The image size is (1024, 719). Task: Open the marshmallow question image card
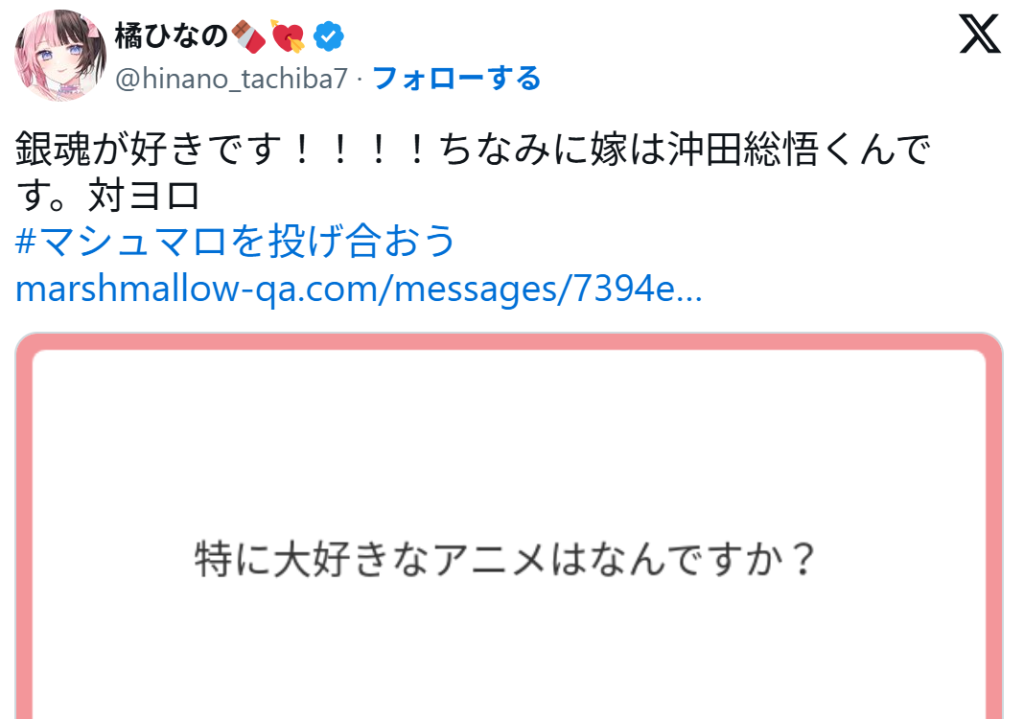[x=509, y=526]
